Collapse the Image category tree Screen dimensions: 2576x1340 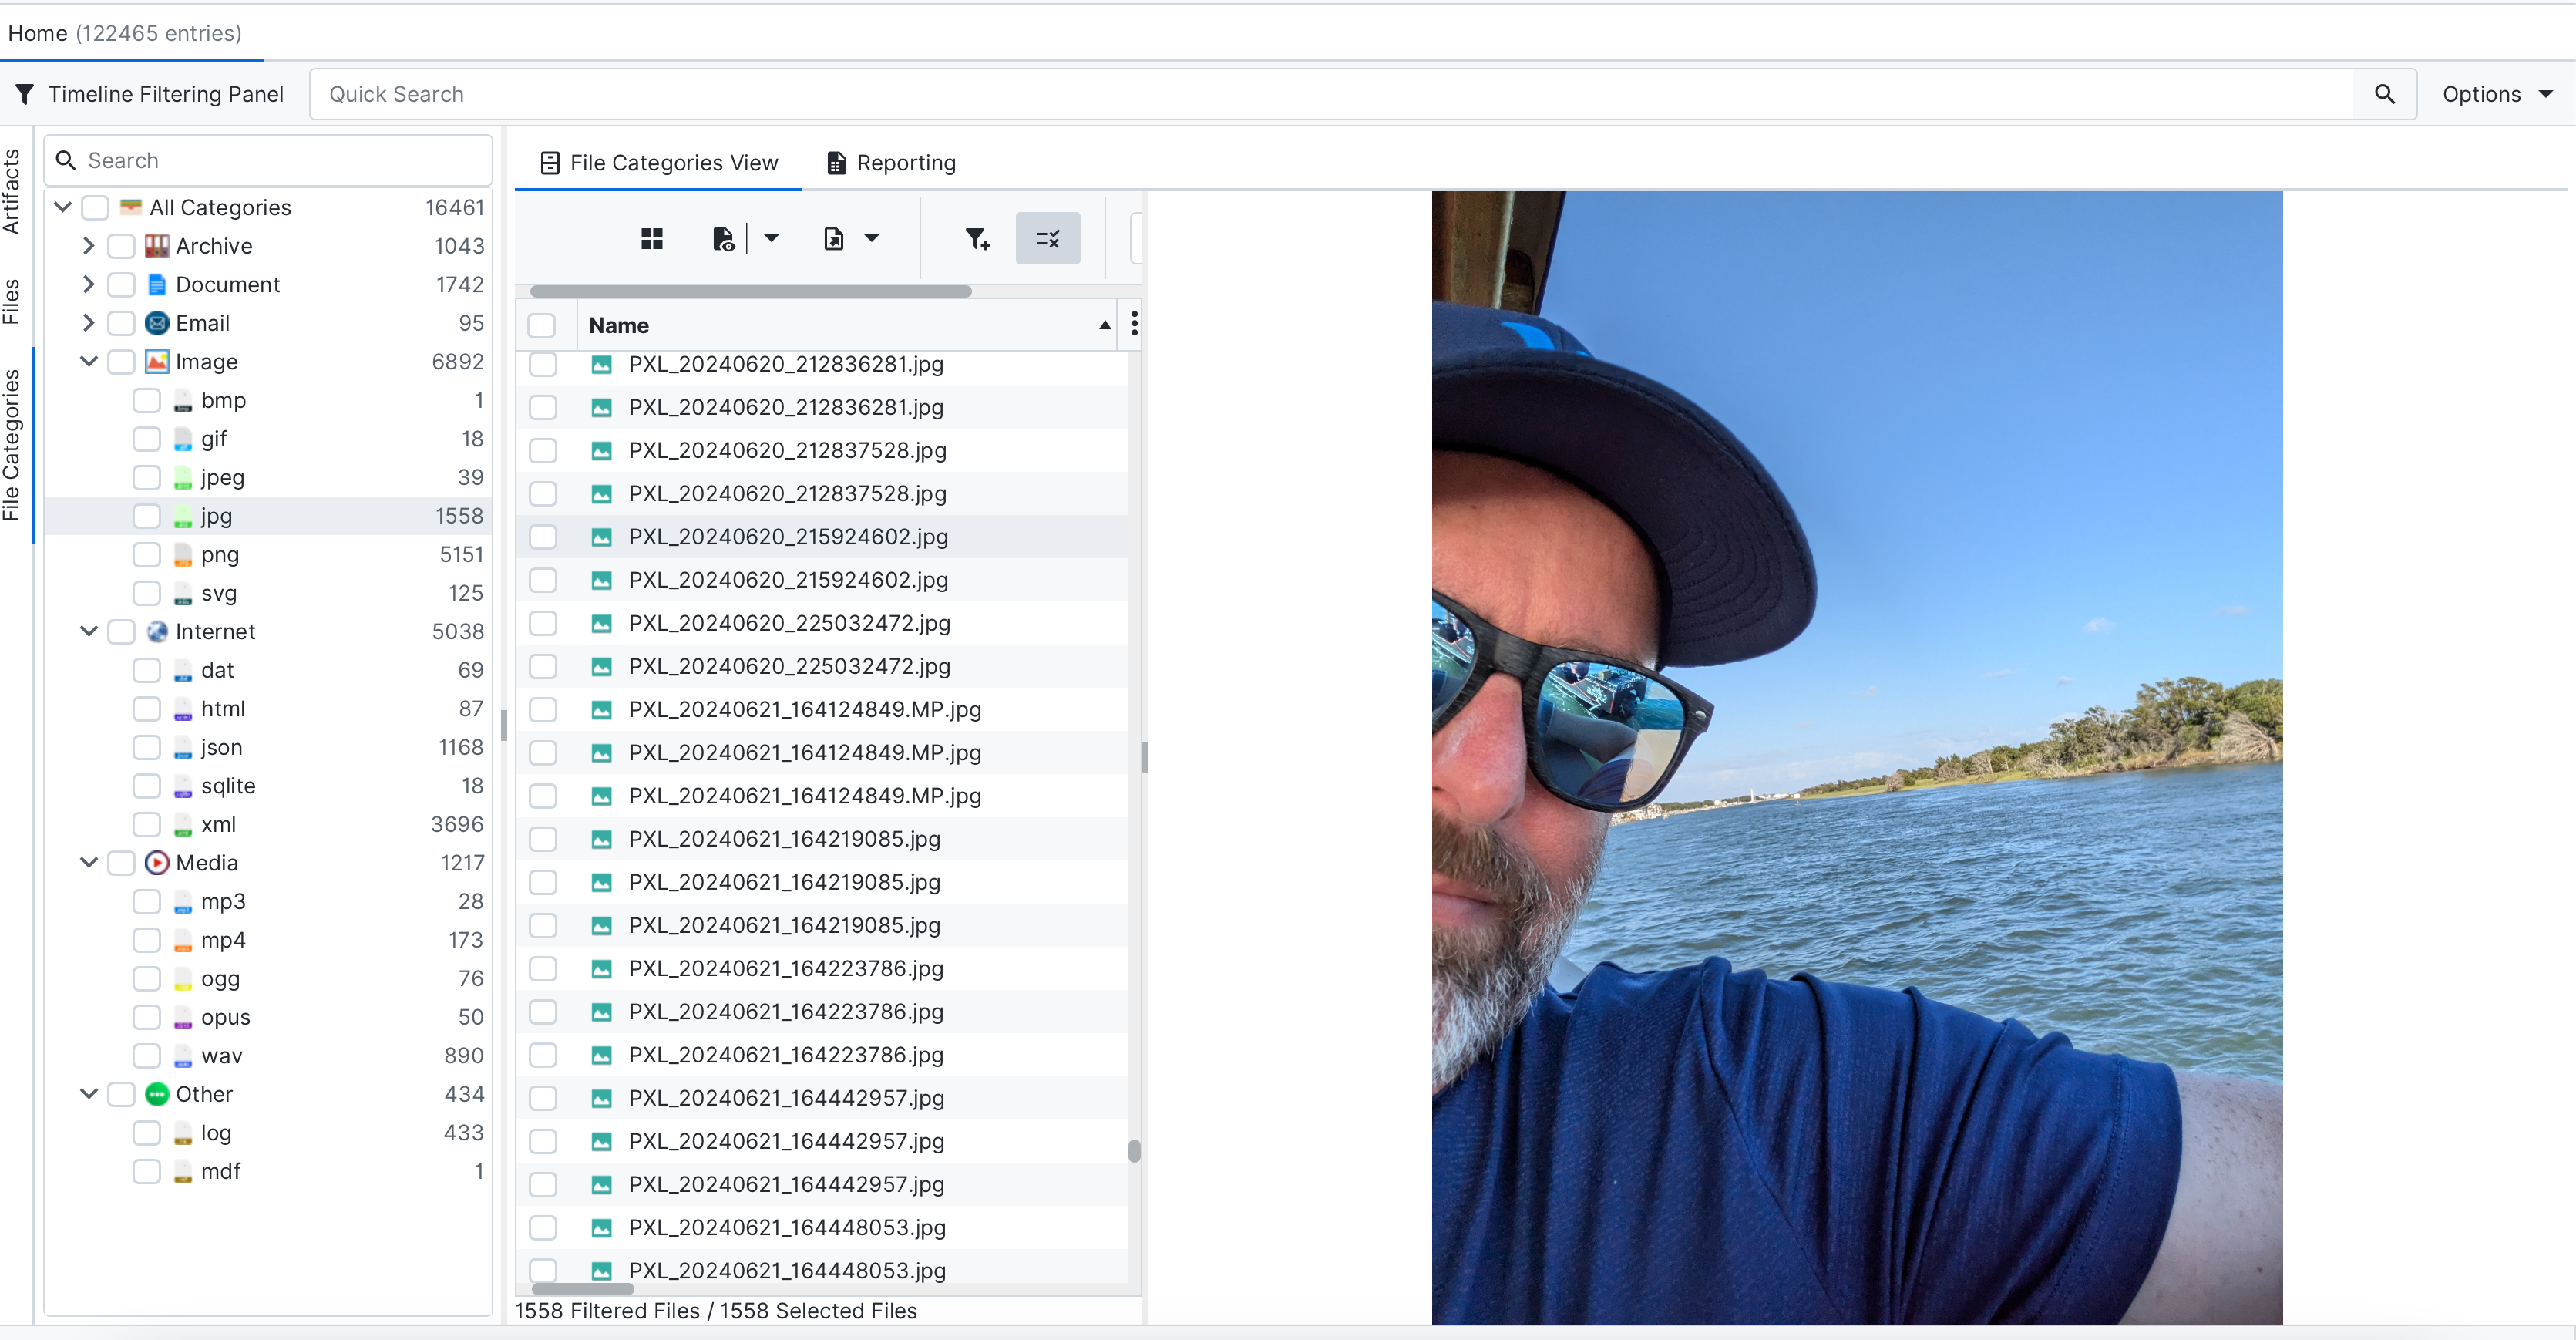coord(88,362)
